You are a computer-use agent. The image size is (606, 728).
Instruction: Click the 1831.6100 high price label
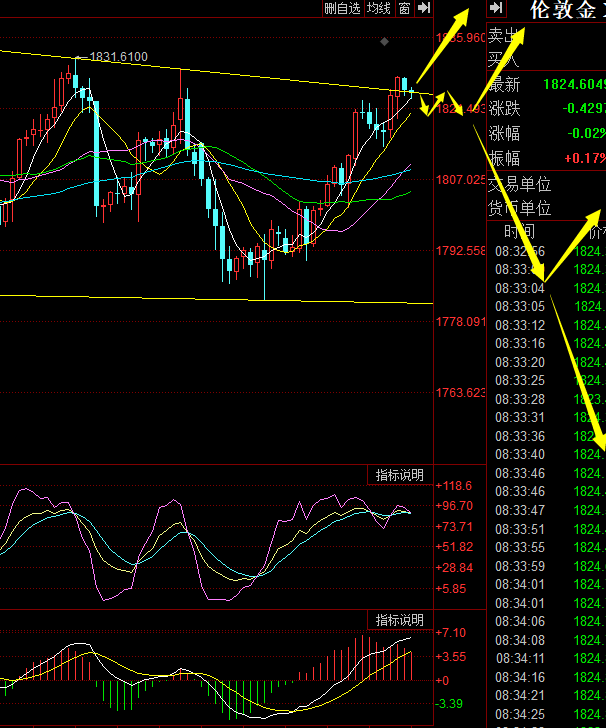[x=118, y=57]
